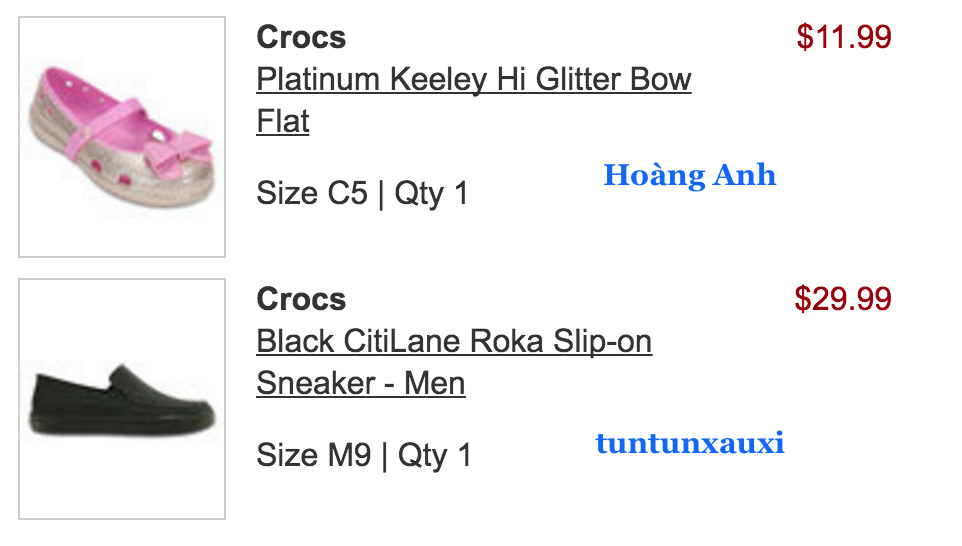Click Qty 1 for the black sneaker
Viewport: 962px width, 546px height.
434,456
